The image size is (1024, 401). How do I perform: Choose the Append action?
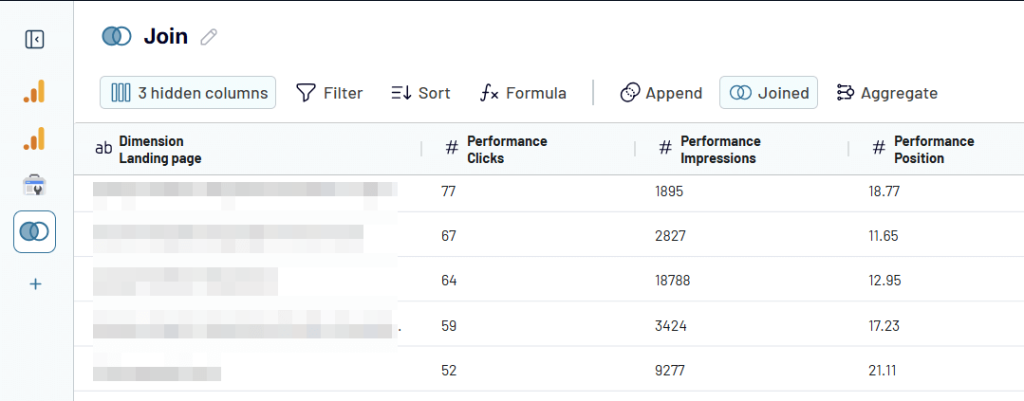coord(661,93)
